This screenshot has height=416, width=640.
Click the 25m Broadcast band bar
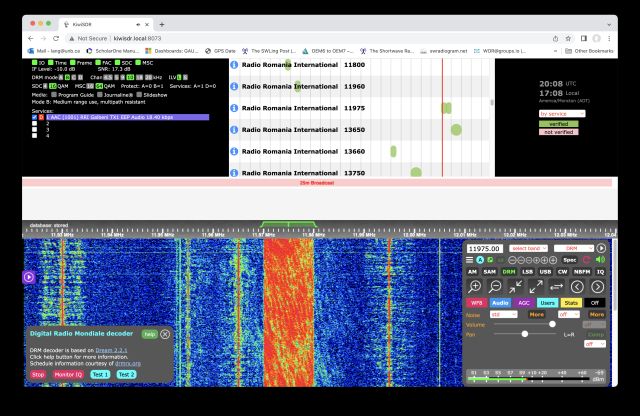coord(317,183)
